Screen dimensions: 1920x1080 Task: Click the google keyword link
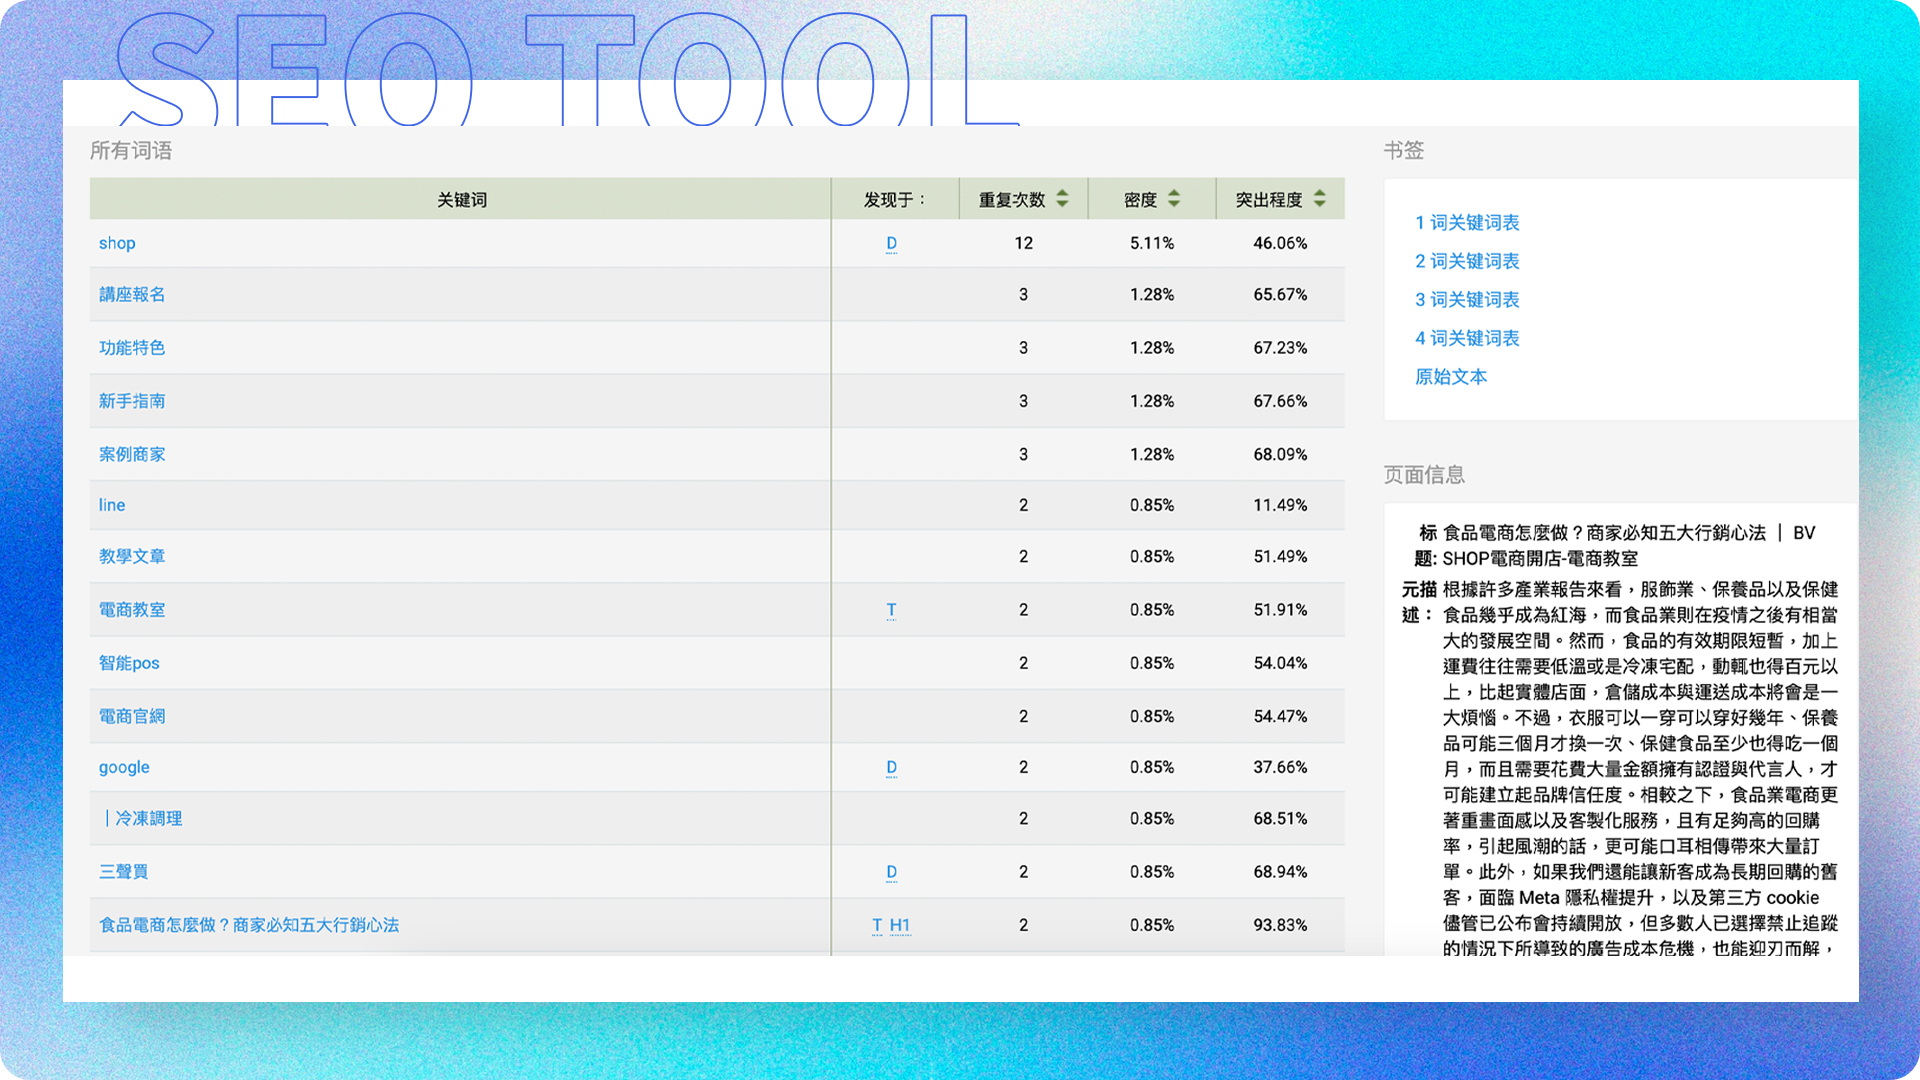tap(124, 767)
